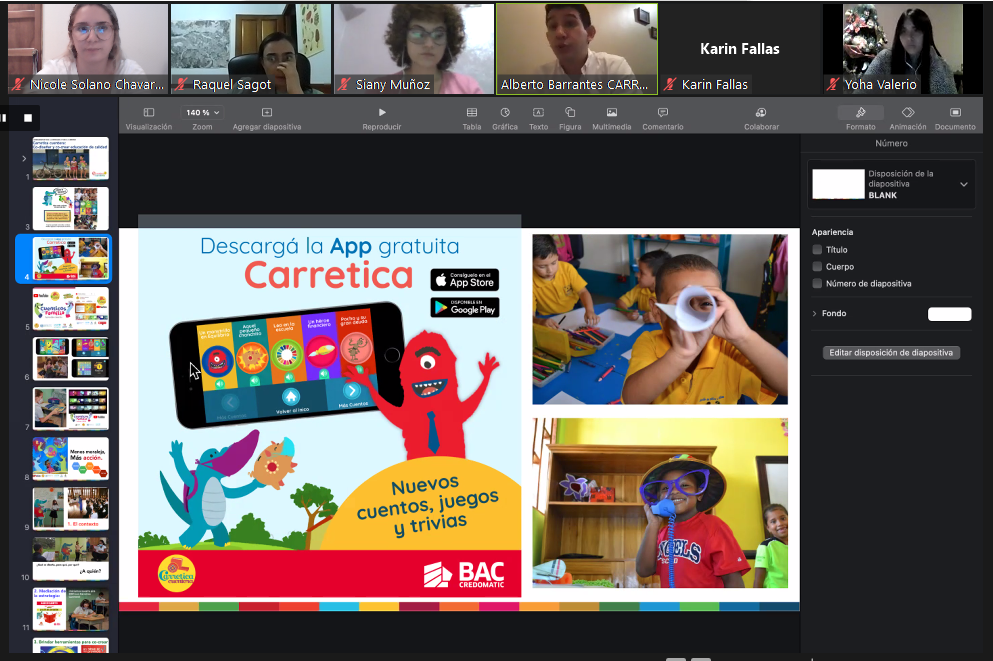Select the BLANK layout thumbnail preview
The image size is (993, 661).
pyautogui.click(x=838, y=184)
